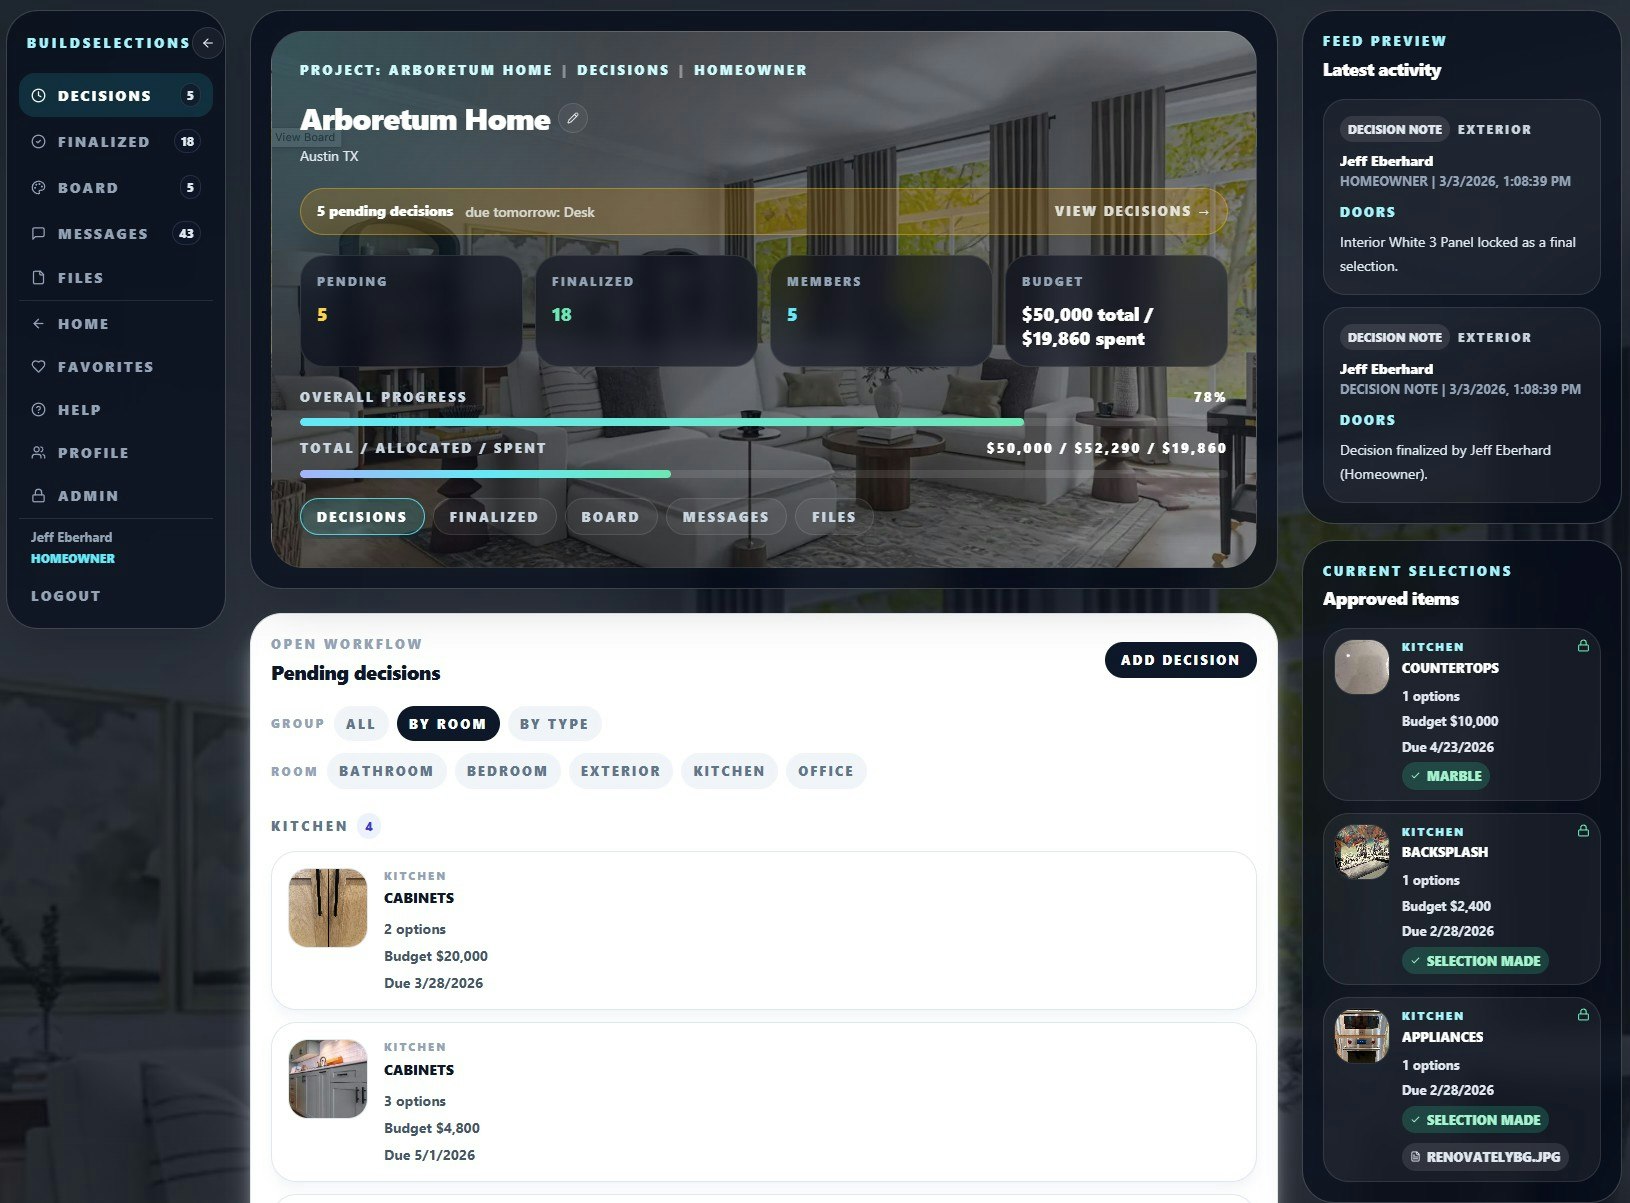Screen dimensions: 1630x1203
Task: Open the FINALIZED tab on the project card
Action: [494, 517]
